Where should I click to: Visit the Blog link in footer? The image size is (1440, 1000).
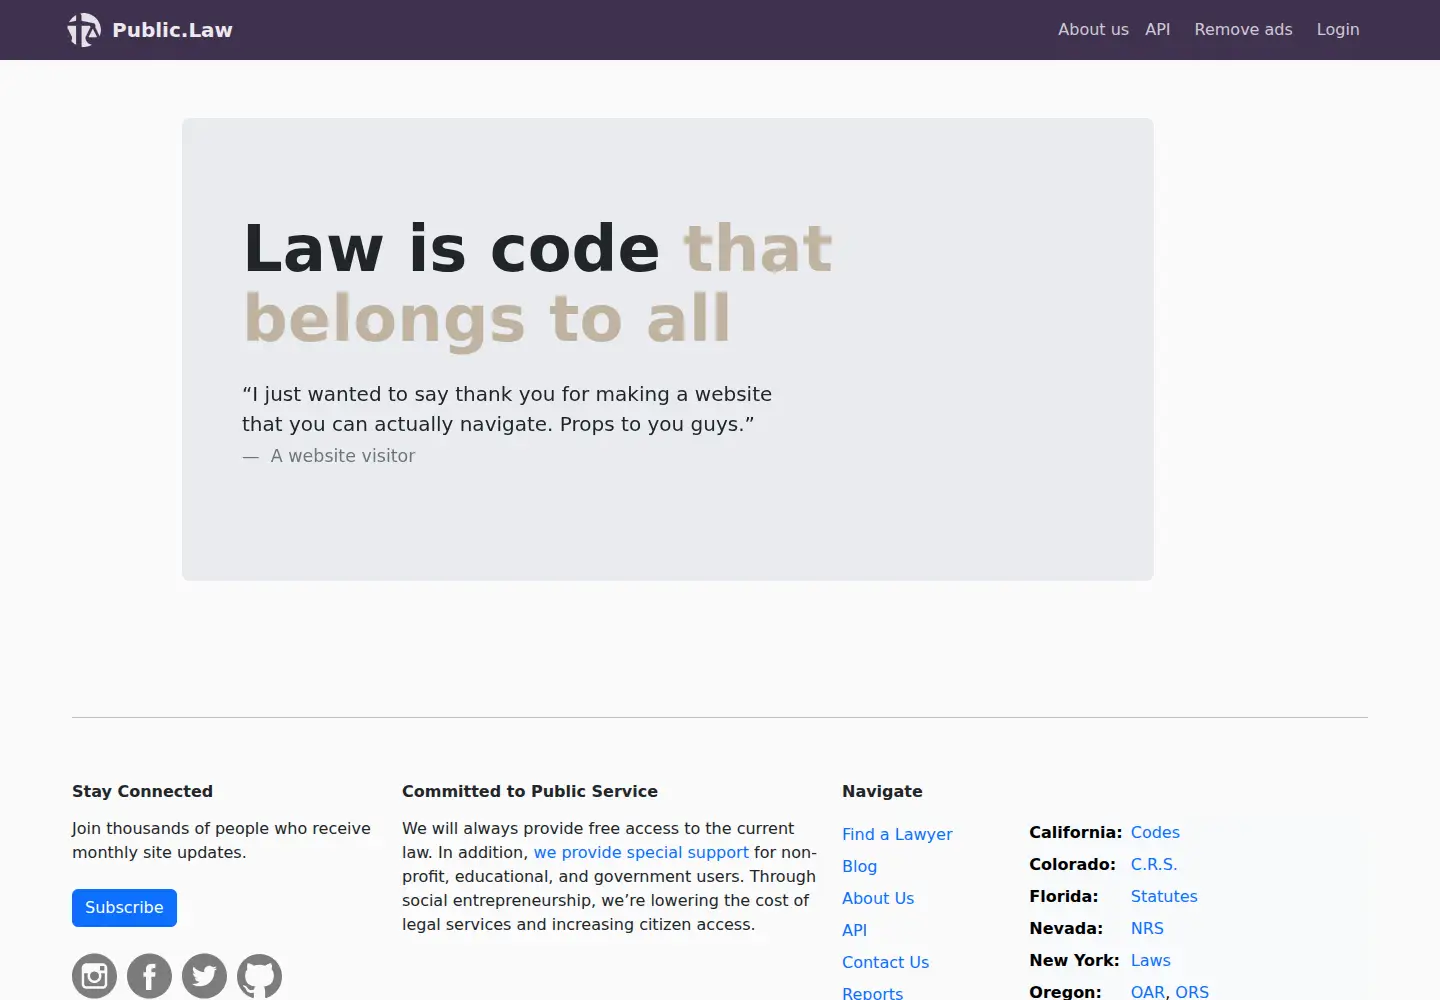pyautogui.click(x=859, y=866)
